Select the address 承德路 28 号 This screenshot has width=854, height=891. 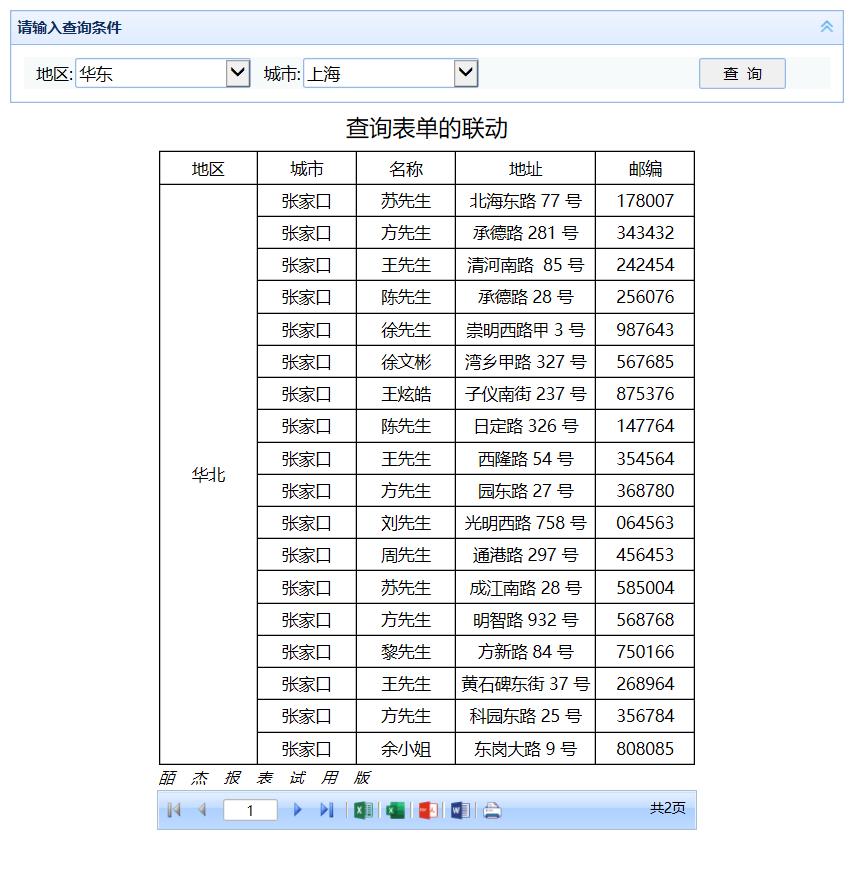point(525,297)
